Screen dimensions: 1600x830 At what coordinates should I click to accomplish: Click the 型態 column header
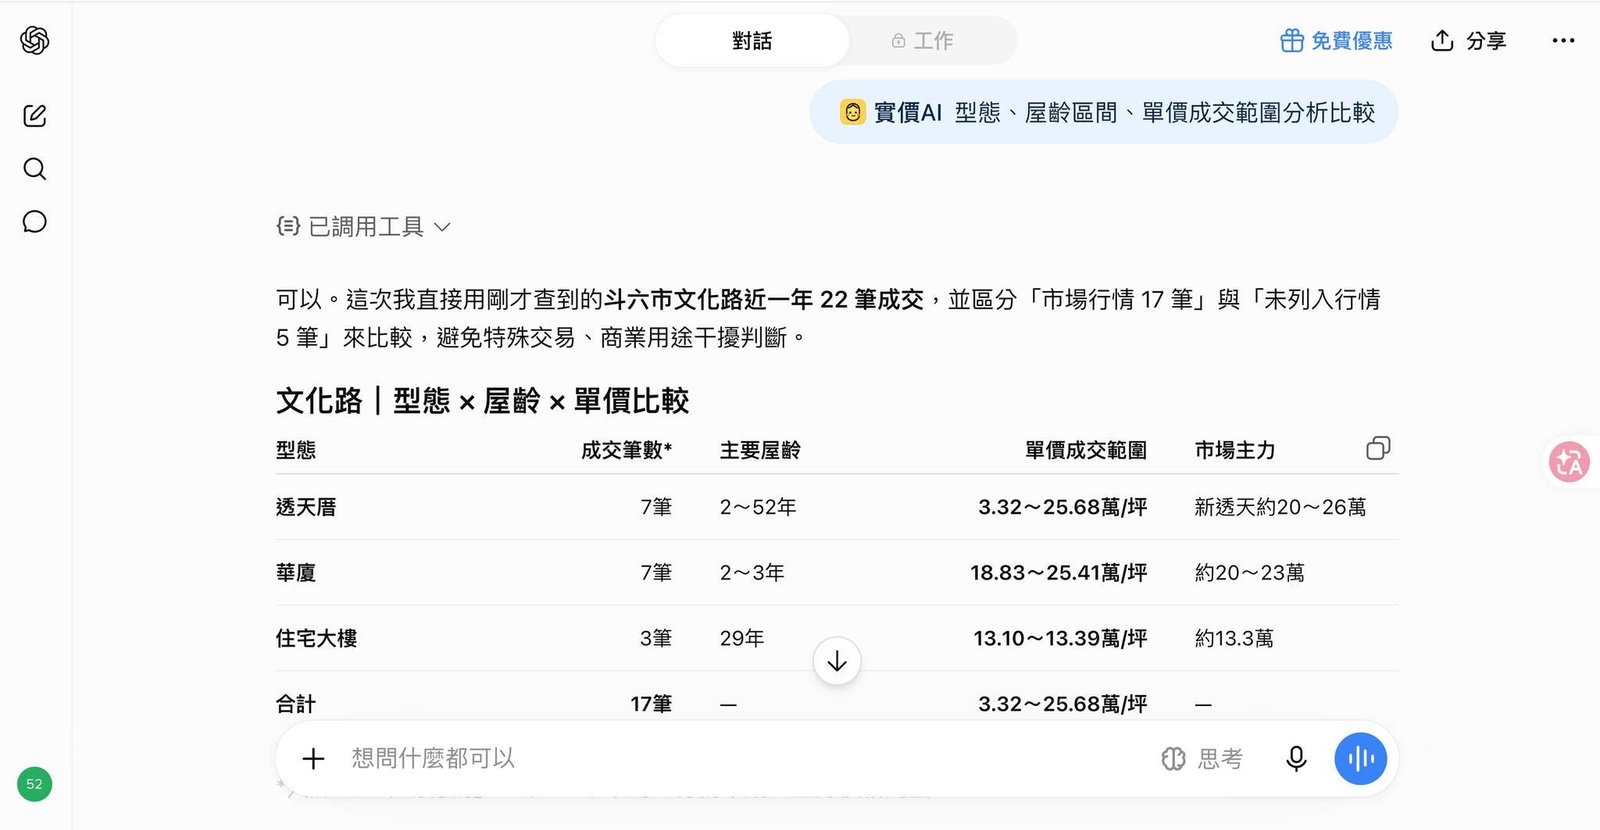[296, 450]
